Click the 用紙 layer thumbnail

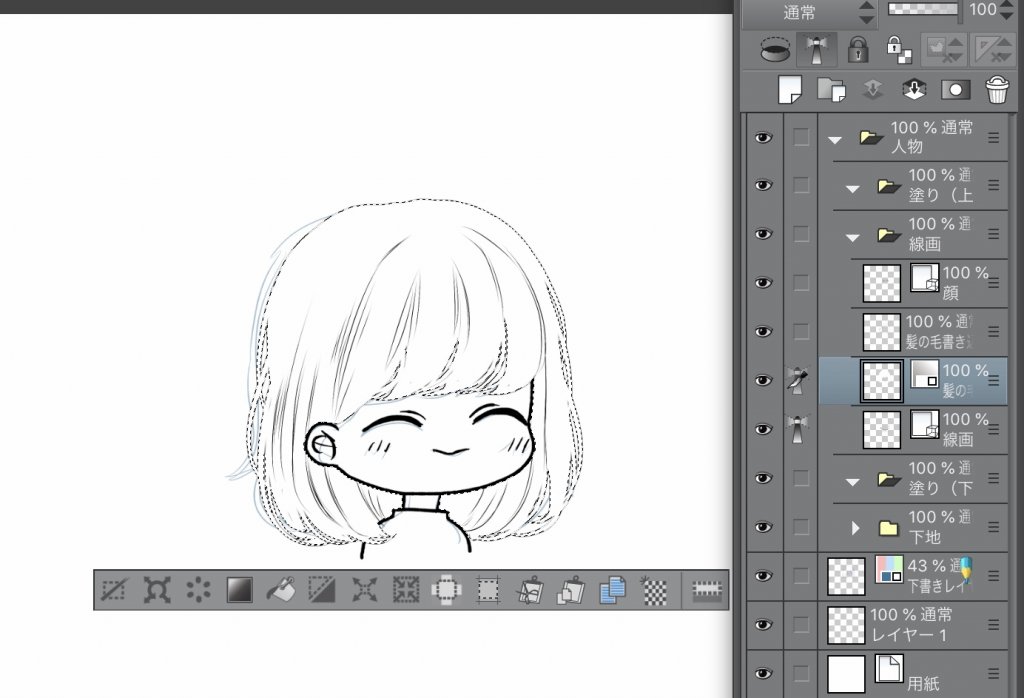845,672
